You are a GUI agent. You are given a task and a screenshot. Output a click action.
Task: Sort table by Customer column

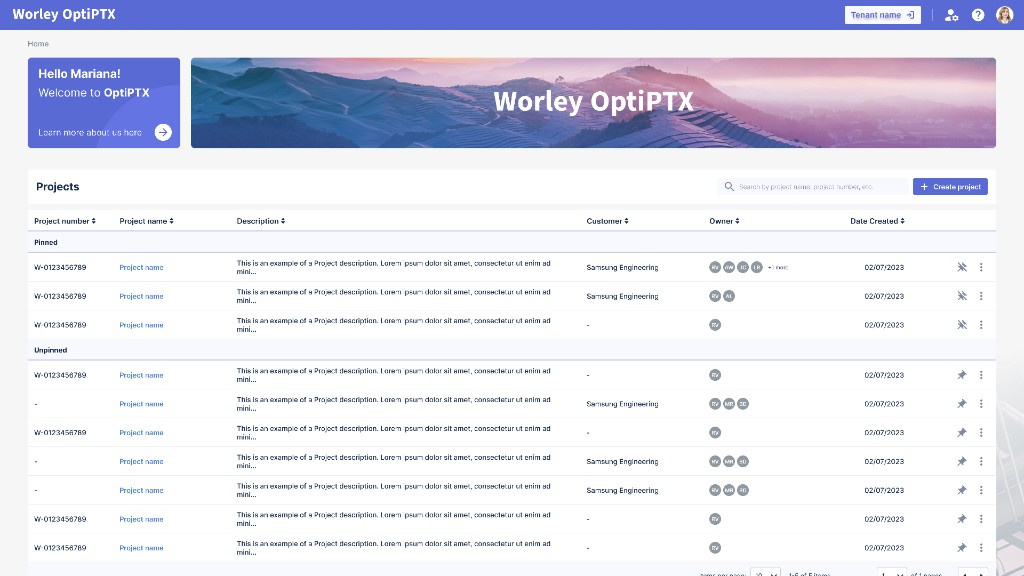607,221
